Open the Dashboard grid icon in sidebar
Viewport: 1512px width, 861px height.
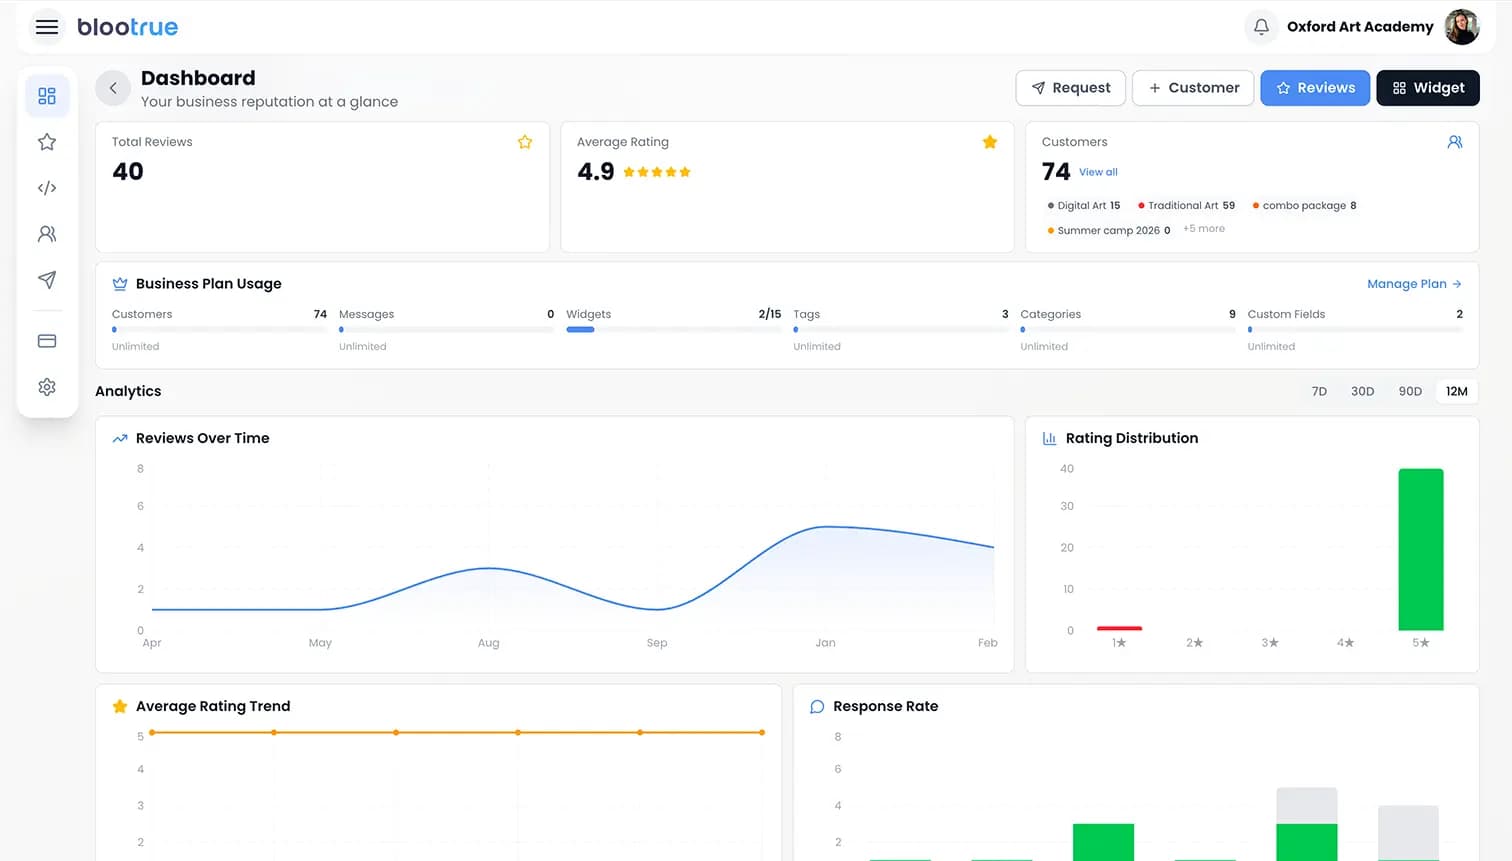pyautogui.click(x=46, y=95)
